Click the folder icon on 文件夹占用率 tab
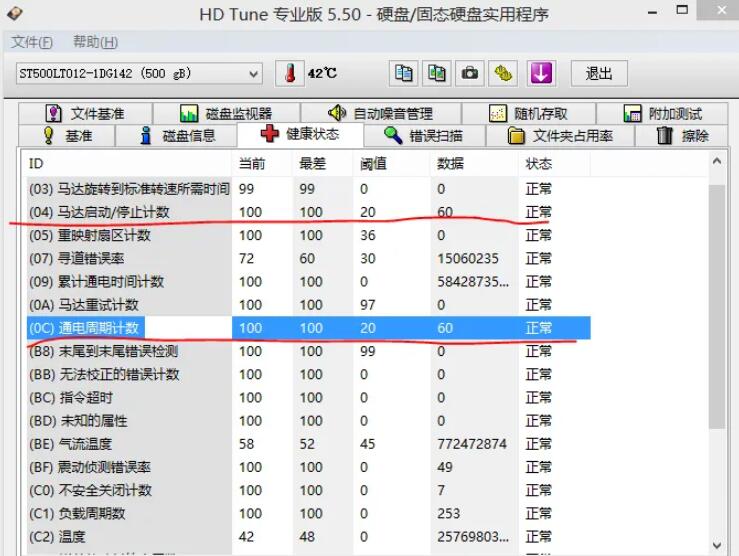The width and height of the screenshot is (739, 556). click(516, 136)
